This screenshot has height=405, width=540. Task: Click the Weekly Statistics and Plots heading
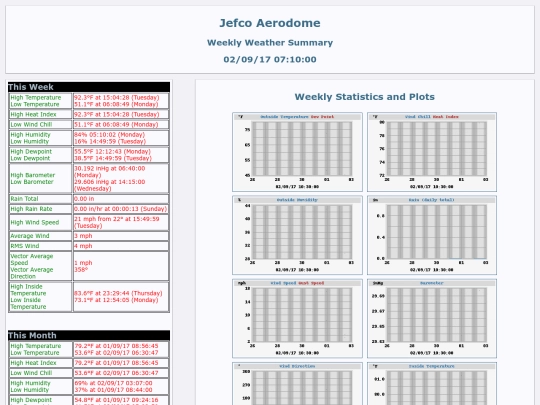(x=365, y=97)
